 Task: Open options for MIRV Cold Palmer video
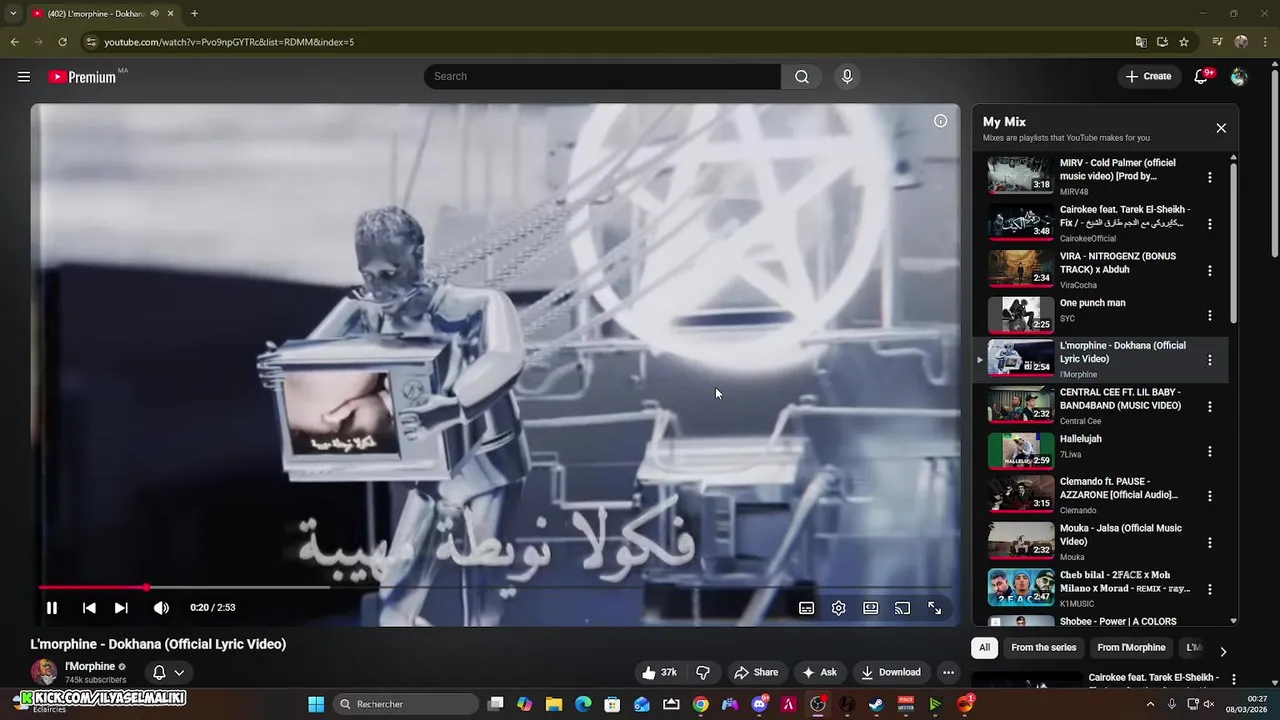(1209, 177)
